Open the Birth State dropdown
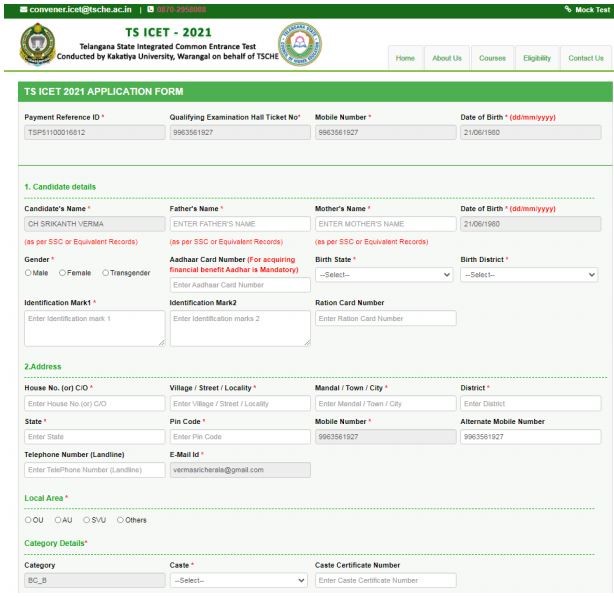614x598 pixels. coord(384,275)
